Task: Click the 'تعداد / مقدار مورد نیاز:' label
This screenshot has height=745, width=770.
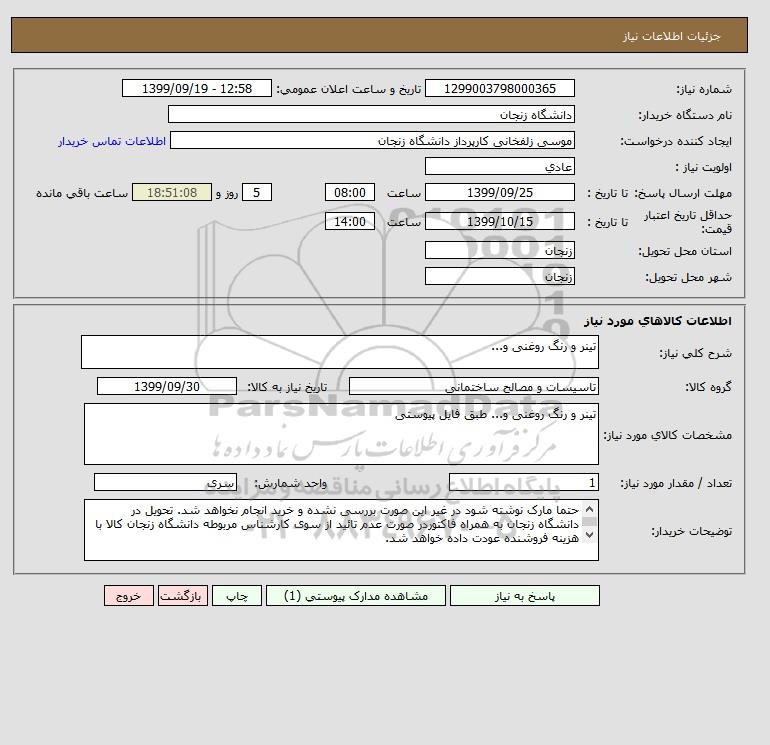Action: tap(676, 483)
